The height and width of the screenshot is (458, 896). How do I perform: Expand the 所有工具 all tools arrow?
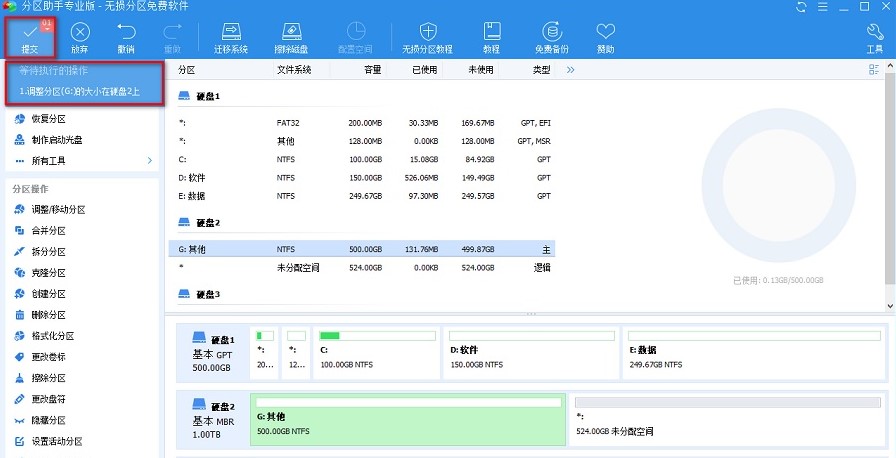point(150,160)
